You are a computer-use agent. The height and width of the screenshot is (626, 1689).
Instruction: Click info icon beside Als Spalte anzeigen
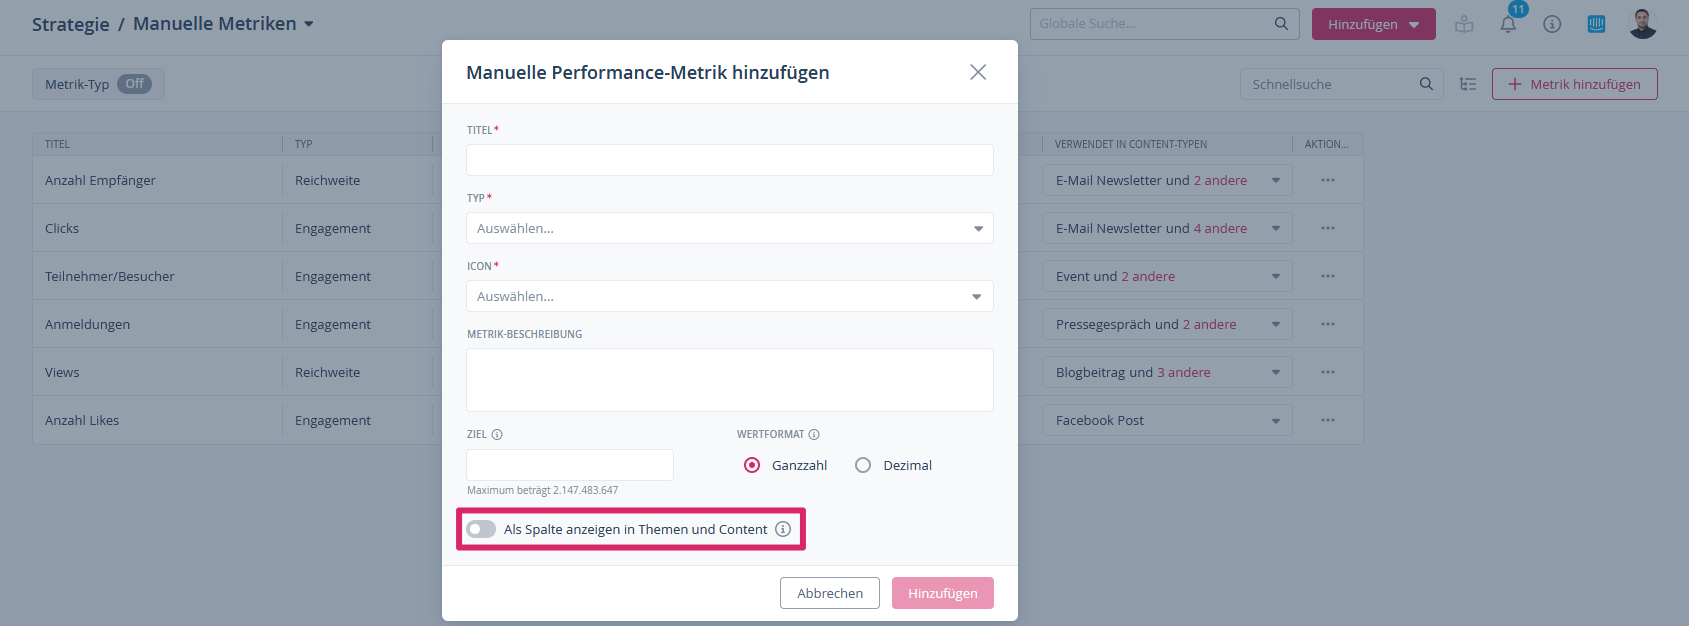783,529
